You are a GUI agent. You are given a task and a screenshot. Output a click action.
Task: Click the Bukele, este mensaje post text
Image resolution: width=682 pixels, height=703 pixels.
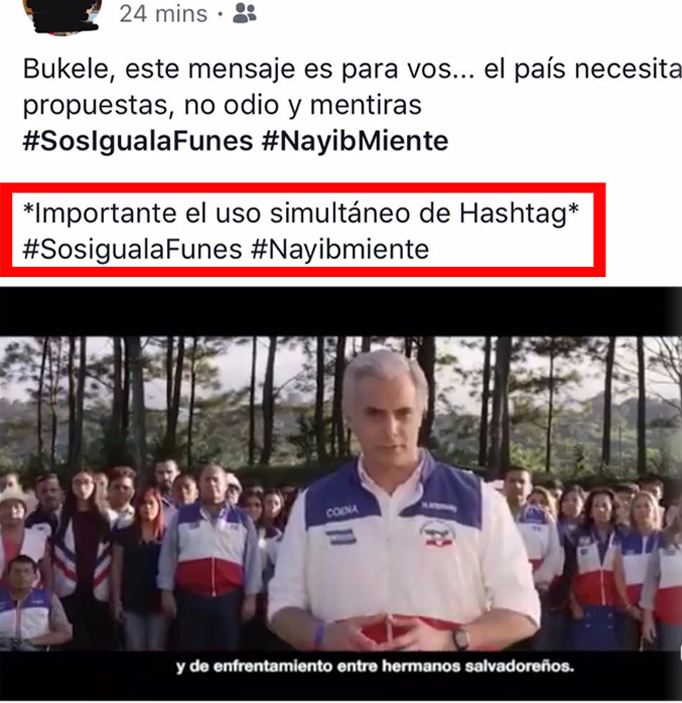click(x=352, y=69)
